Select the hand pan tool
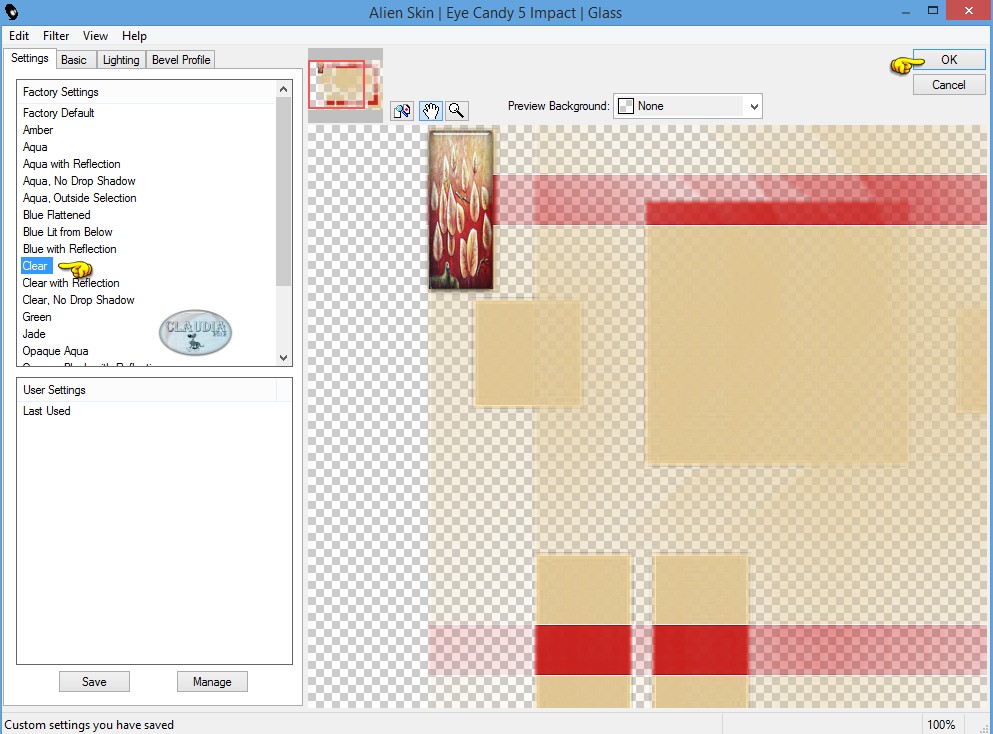993x734 pixels. 431,111
